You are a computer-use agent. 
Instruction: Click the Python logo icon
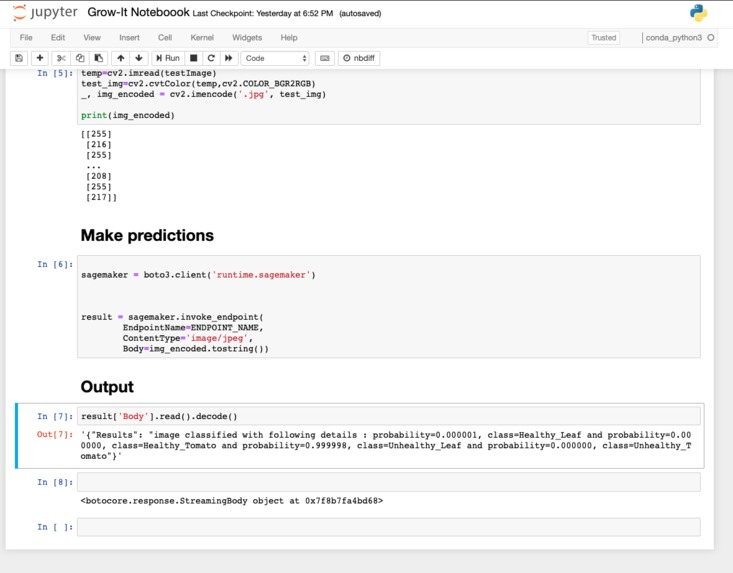click(698, 13)
